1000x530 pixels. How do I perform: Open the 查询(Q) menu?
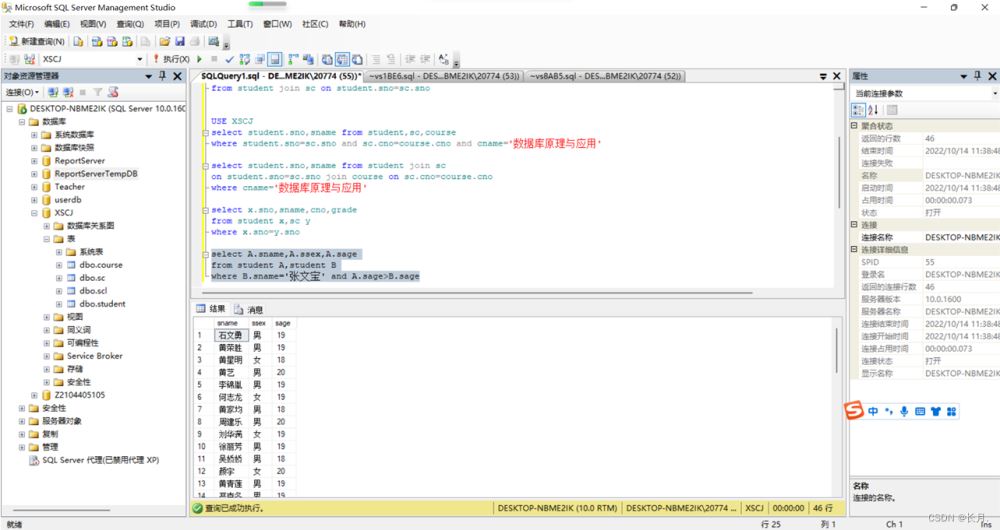pyautogui.click(x=130, y=24)
